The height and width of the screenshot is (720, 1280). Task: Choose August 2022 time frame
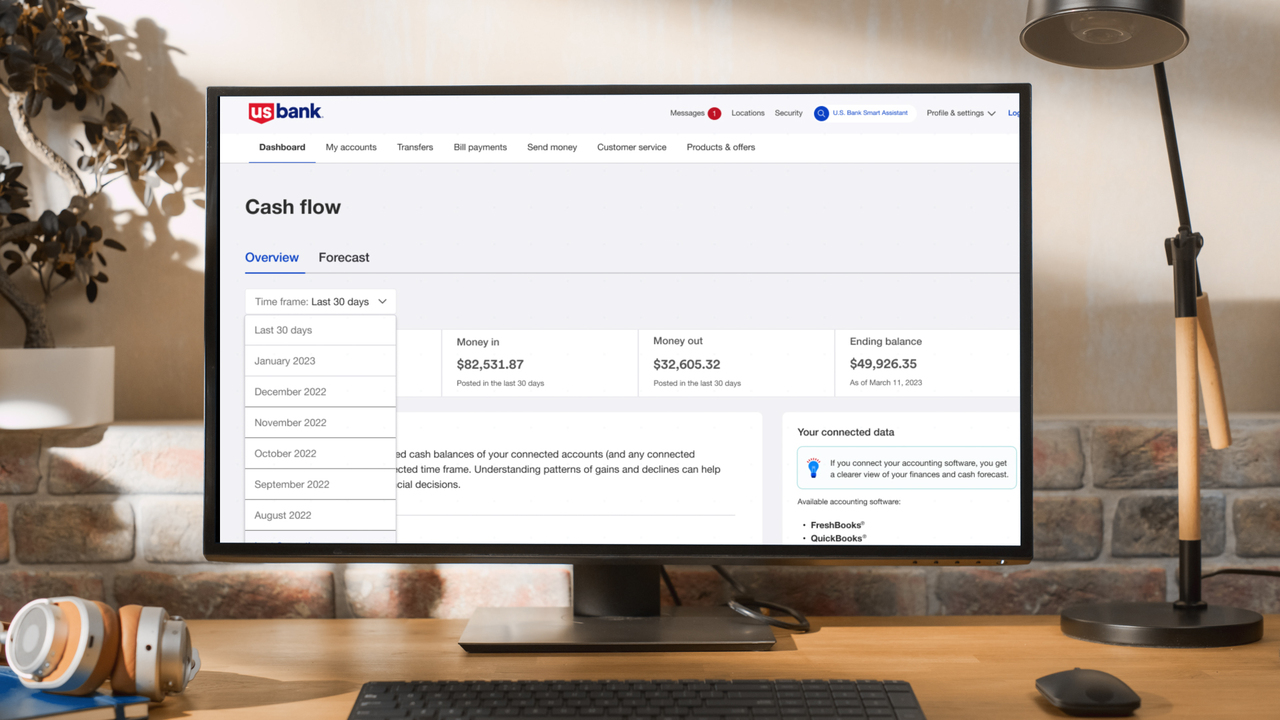320,516
